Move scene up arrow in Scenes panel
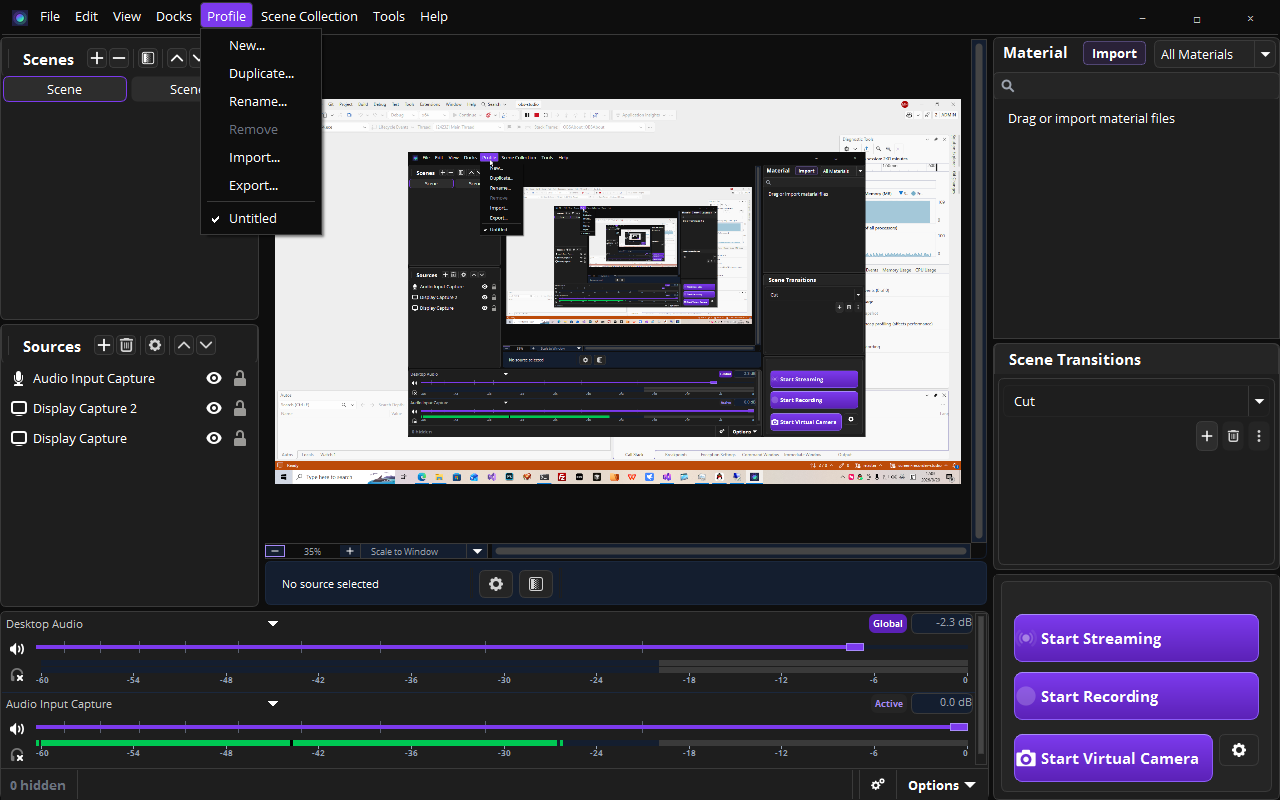The height and width of the screenshot is (800, 1280). coord(177,59)
